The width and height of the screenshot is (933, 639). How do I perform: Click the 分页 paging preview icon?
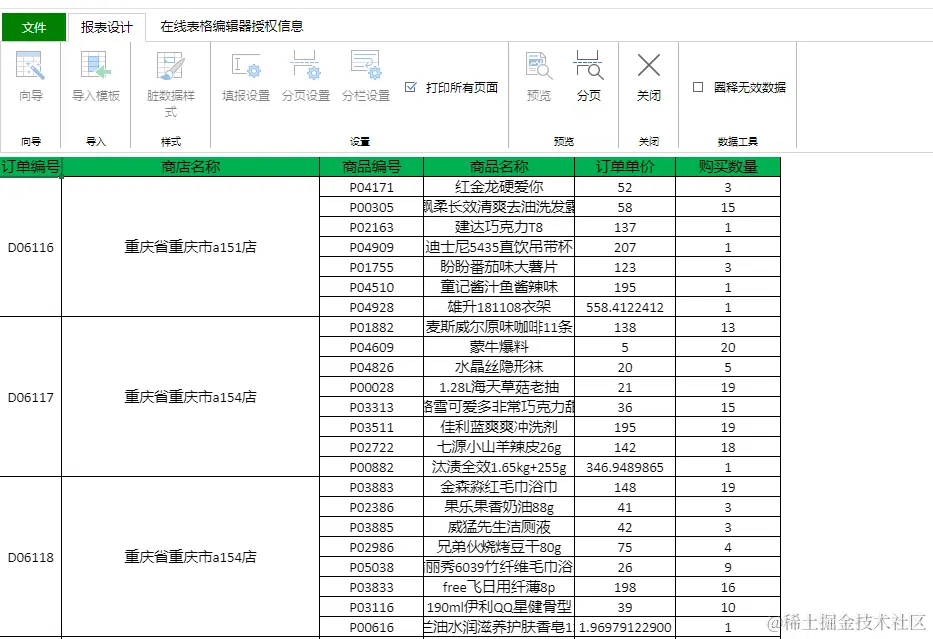click(588, 65)
